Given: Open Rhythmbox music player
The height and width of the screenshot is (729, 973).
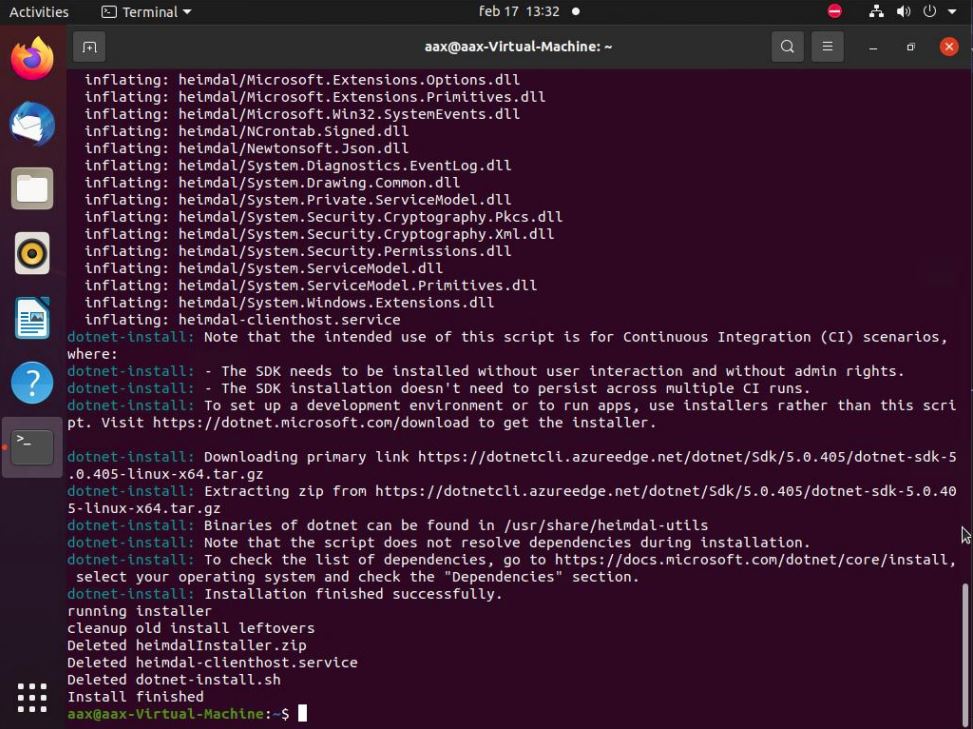Looking at the screenshot, I should click(32, 253).
